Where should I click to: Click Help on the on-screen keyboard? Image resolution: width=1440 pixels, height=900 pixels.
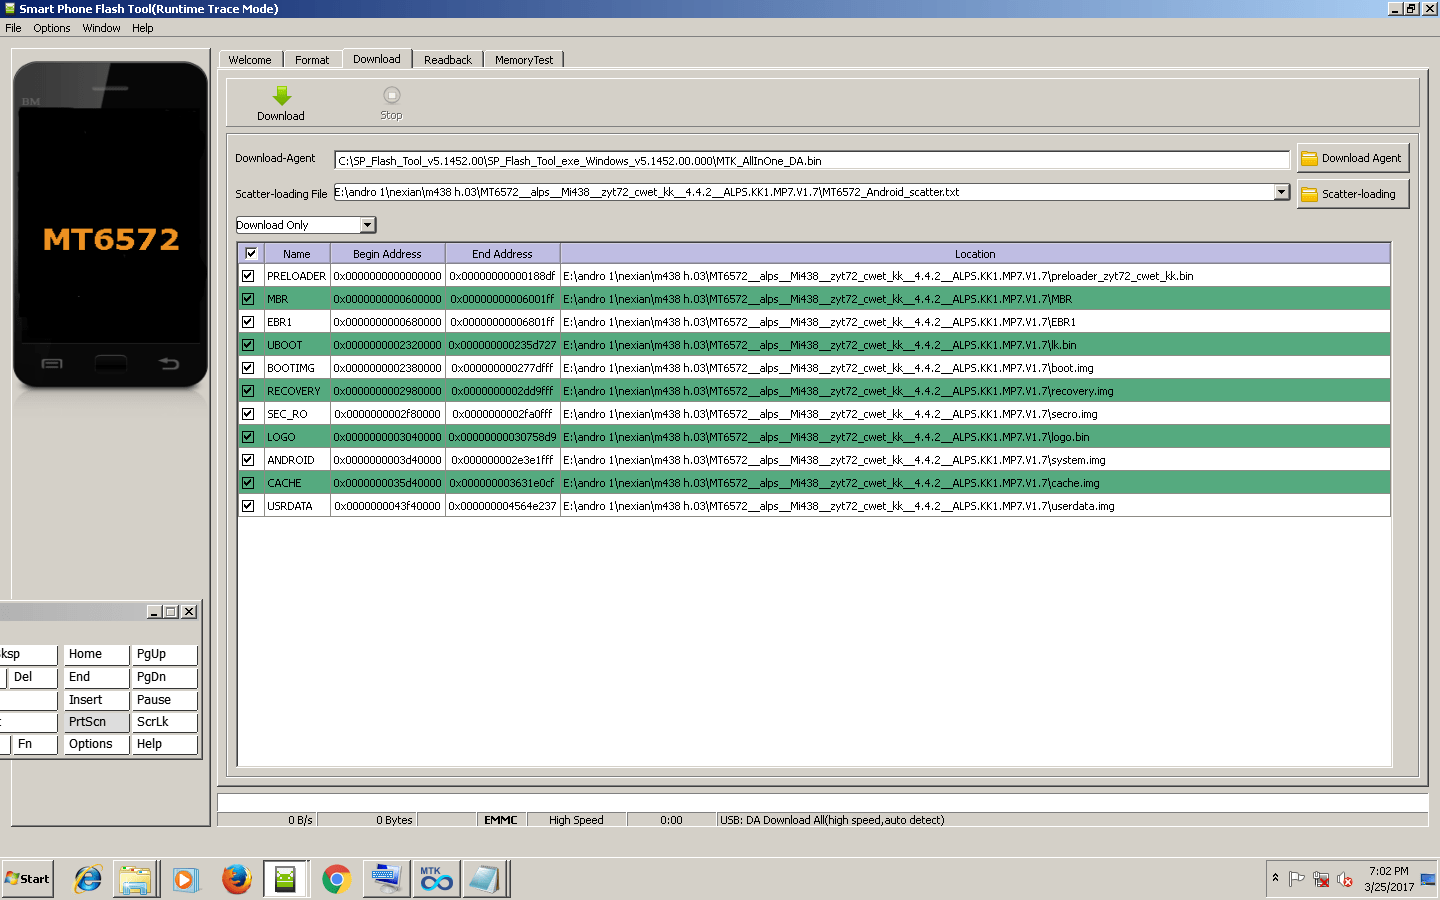pyautogui.click(x=164, y=744)
